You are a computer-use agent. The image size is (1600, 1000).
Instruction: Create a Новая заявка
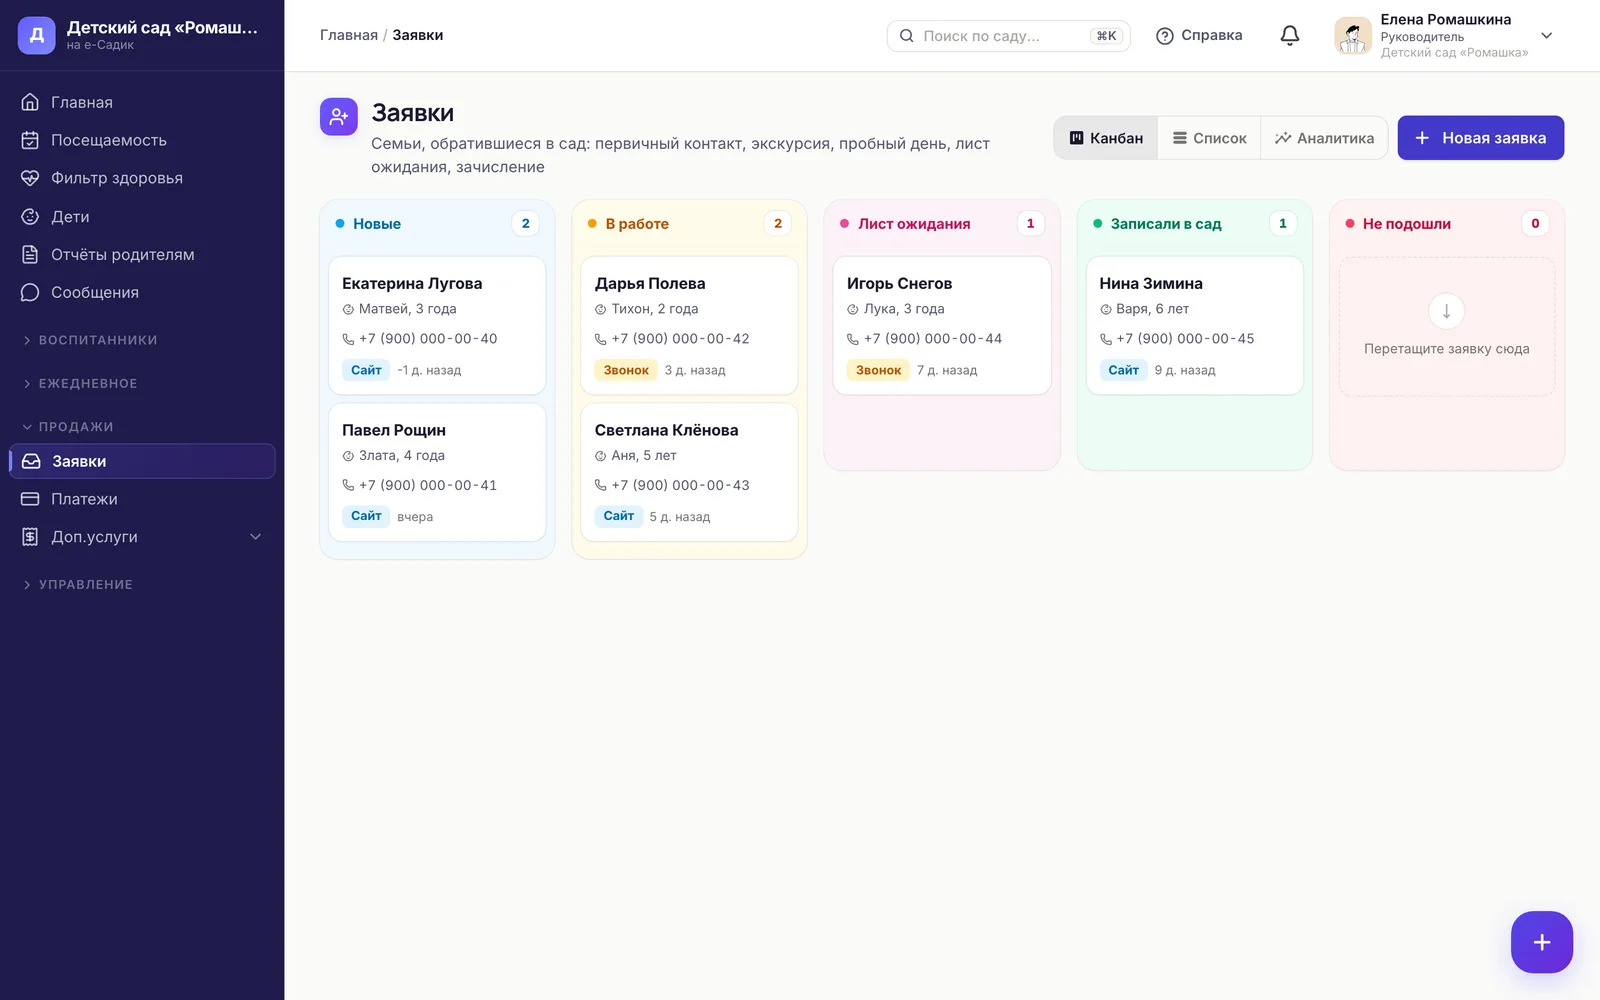pyautogui.click(x=1480, y=138)
